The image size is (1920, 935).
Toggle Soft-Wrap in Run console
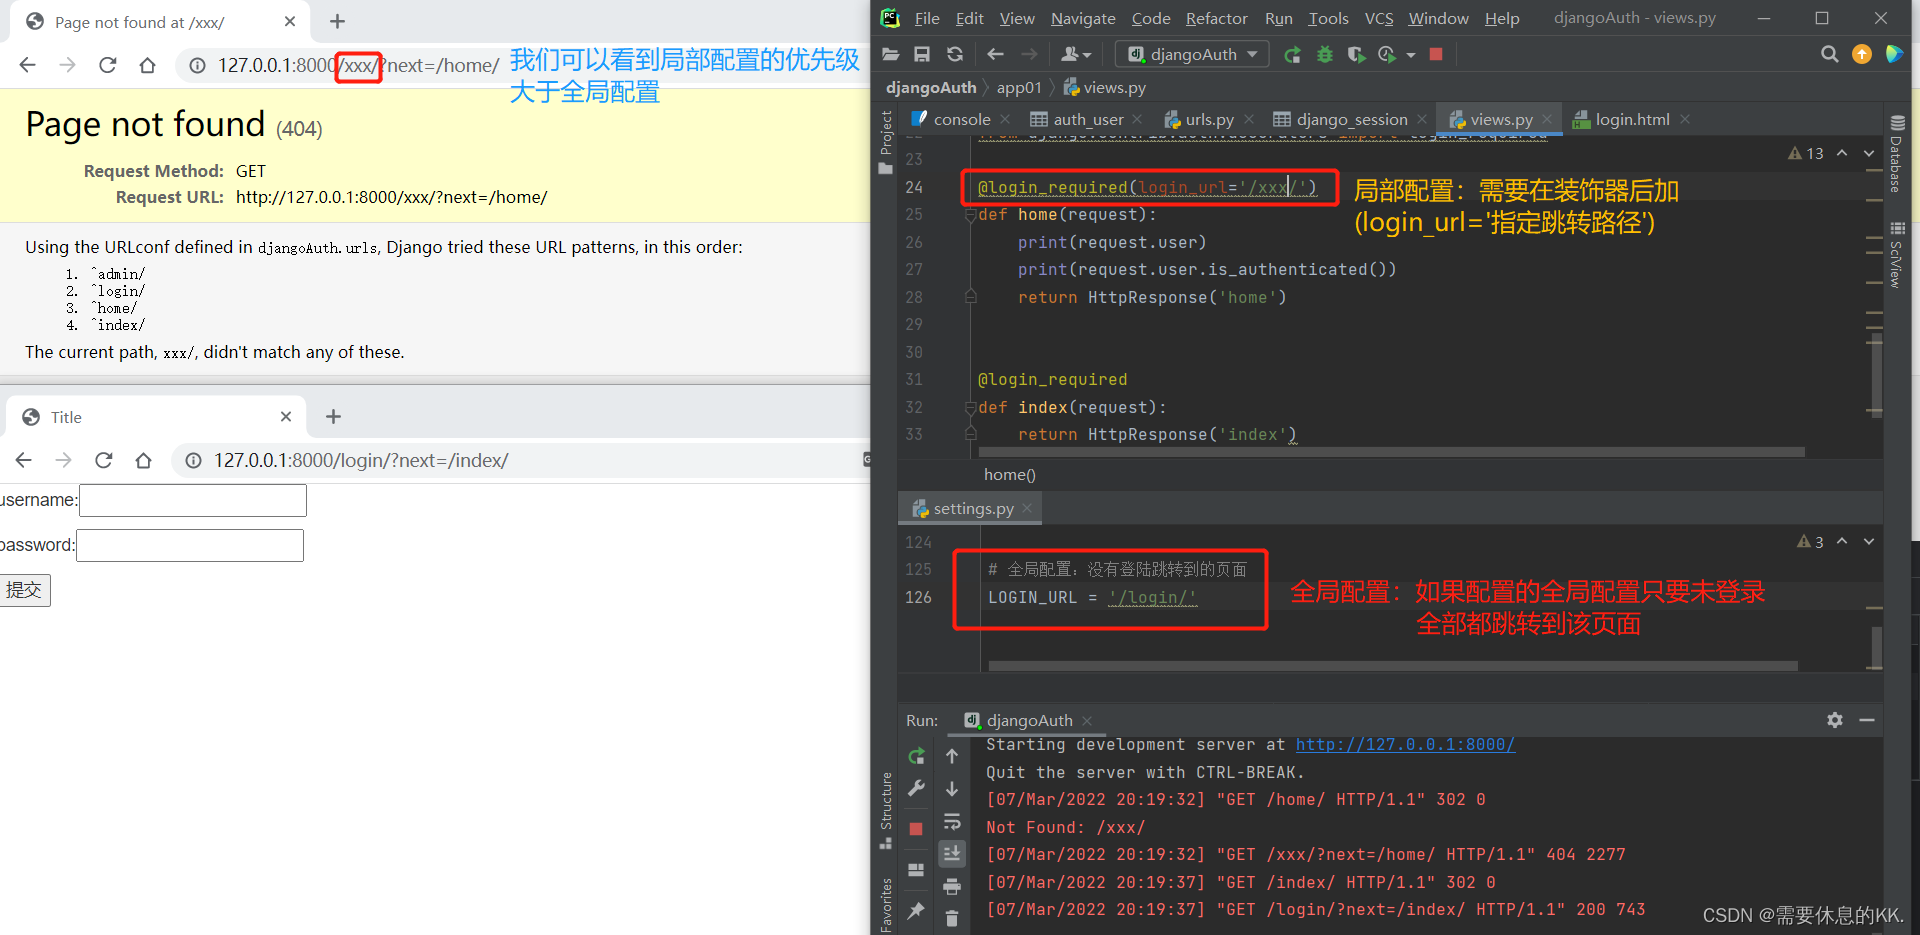click(952, 822)
